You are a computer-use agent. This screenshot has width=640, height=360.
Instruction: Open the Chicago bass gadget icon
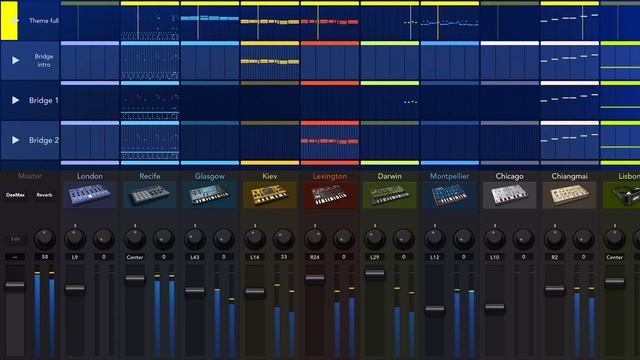tap(509, 194)
